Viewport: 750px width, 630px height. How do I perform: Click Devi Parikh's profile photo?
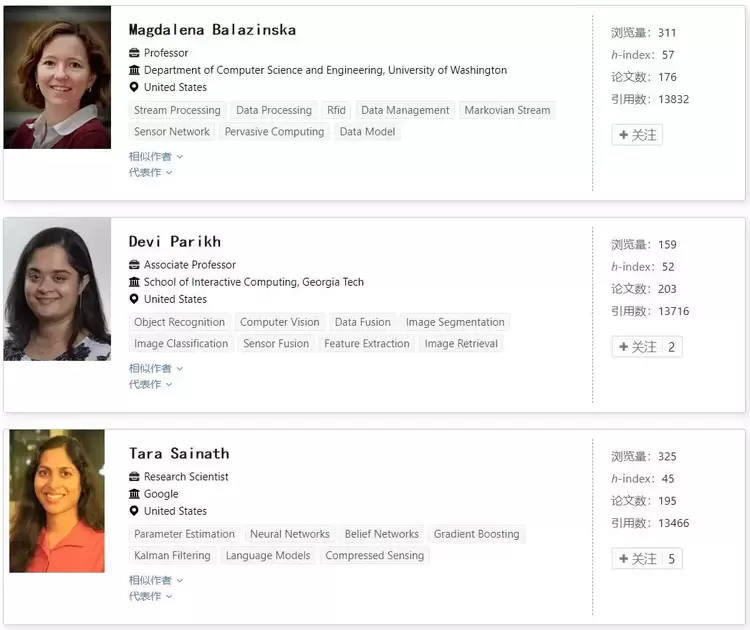[x=57, y=289]
